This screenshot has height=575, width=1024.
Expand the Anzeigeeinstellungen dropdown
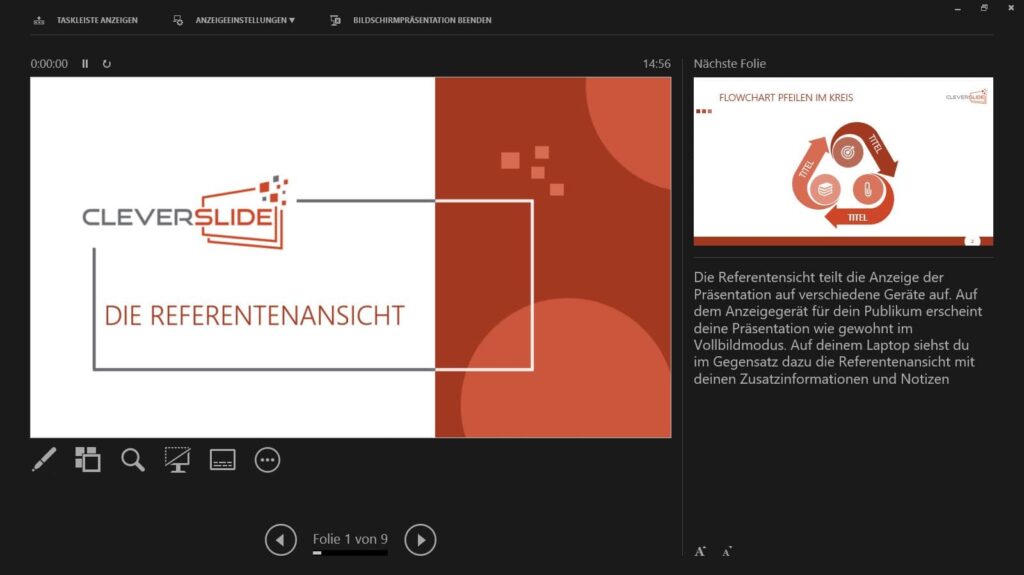click(x=244, y=20)
